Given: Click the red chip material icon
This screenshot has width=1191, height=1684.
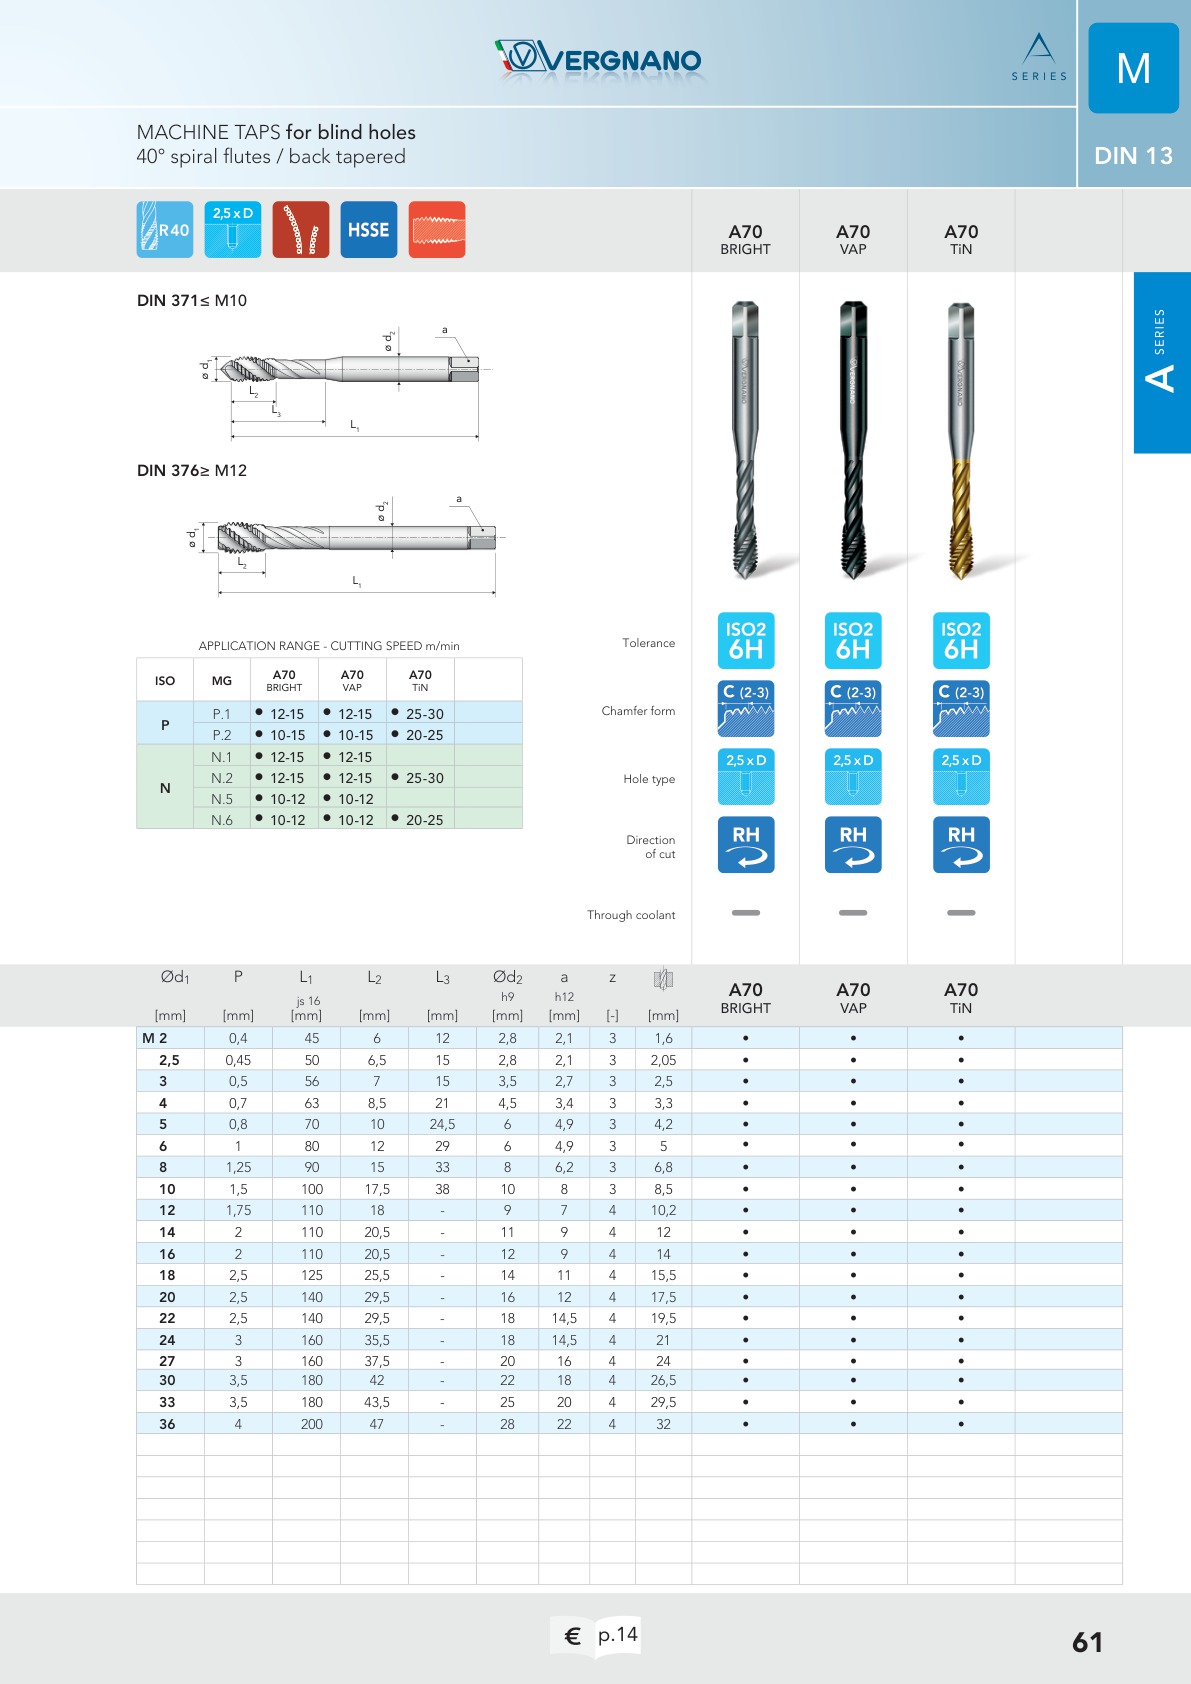Looking at the screenshot, I should (x=301, y=230).
